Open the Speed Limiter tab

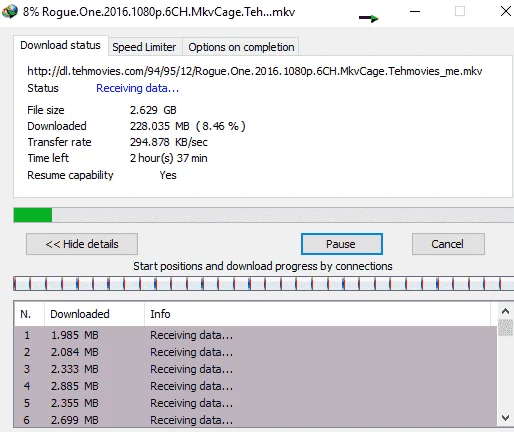tap(144, 47)
